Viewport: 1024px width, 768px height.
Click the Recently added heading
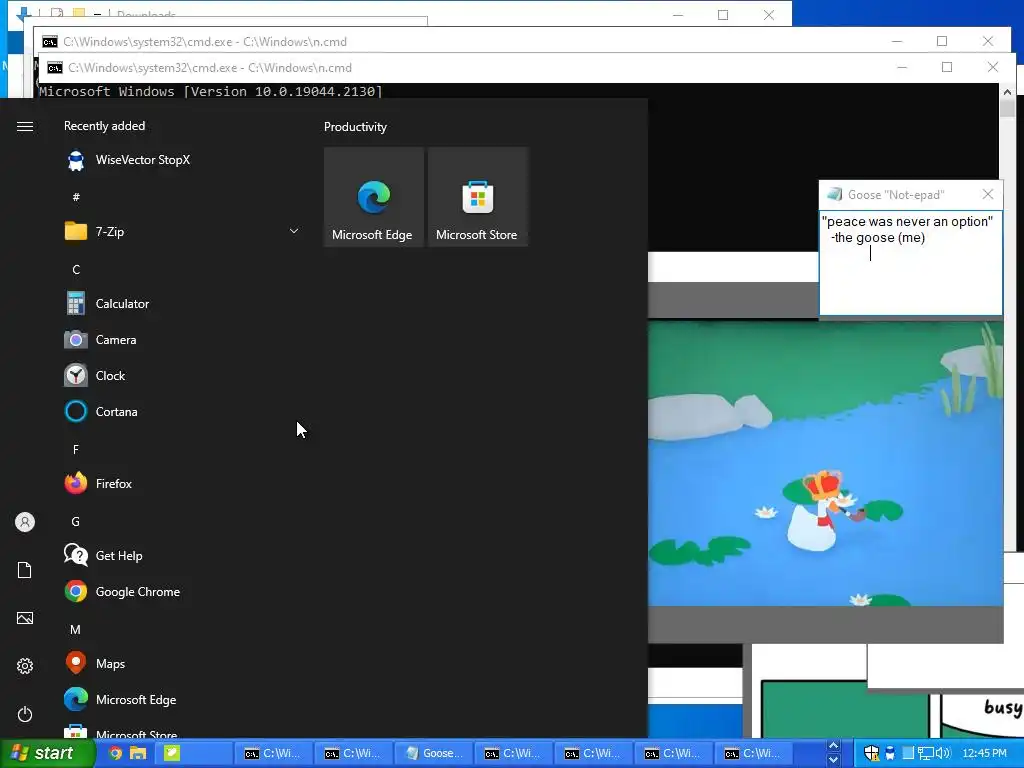point(104,126)
